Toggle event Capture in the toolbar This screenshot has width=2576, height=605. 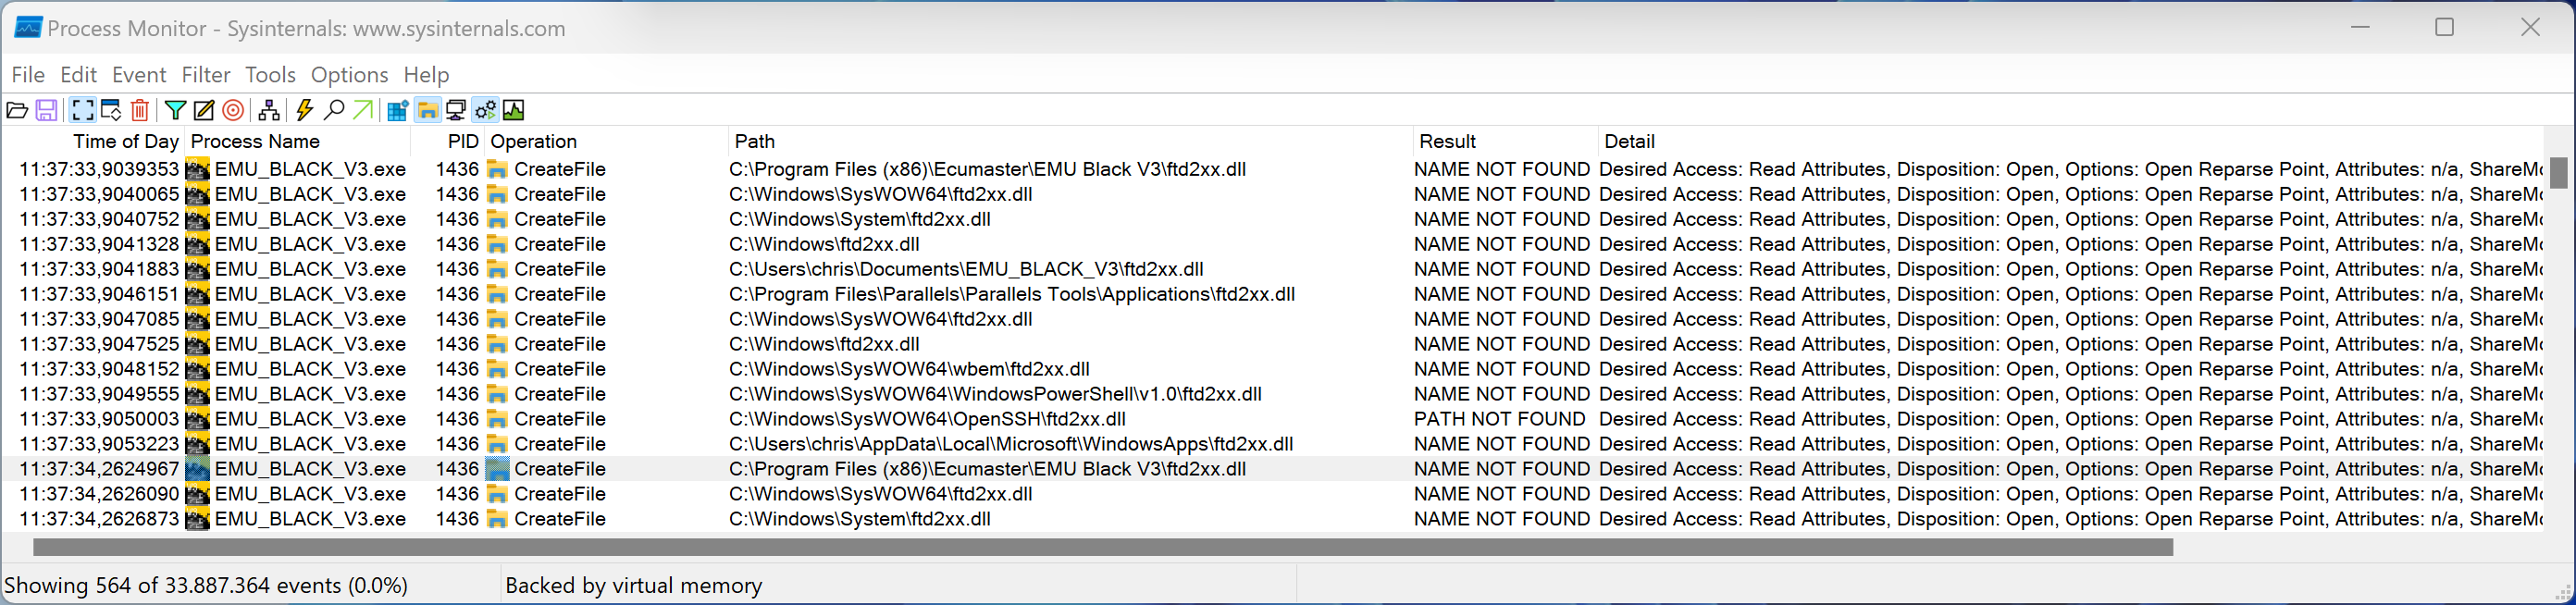point(83,110)
